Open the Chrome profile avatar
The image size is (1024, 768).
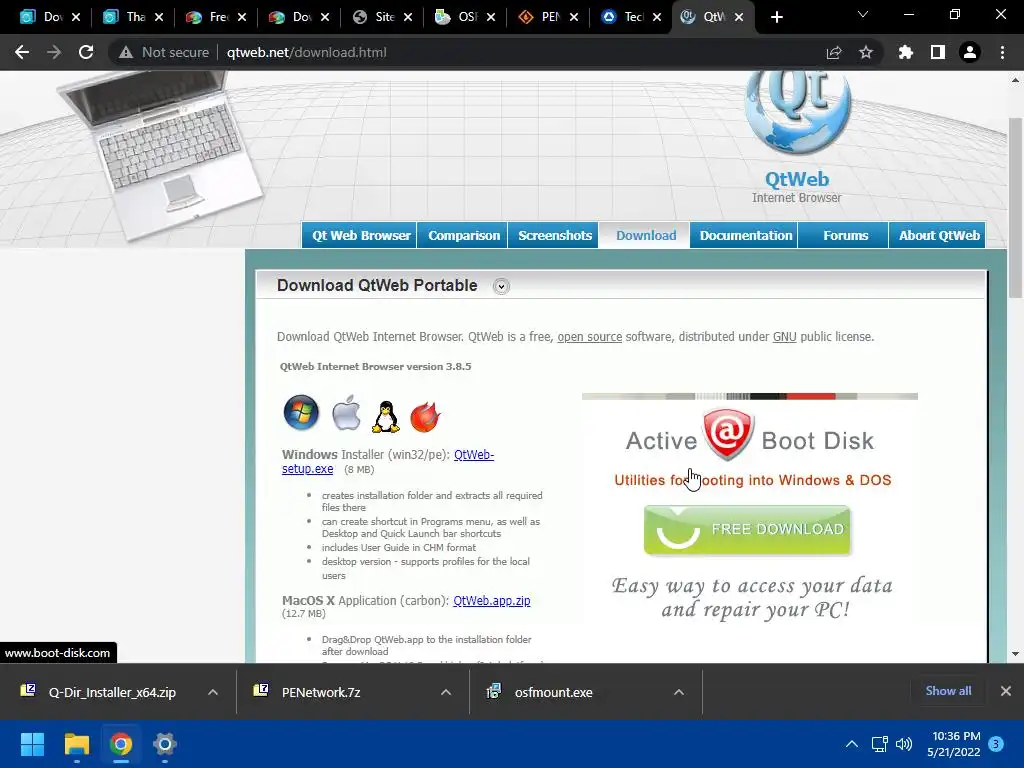coord(970,52)
